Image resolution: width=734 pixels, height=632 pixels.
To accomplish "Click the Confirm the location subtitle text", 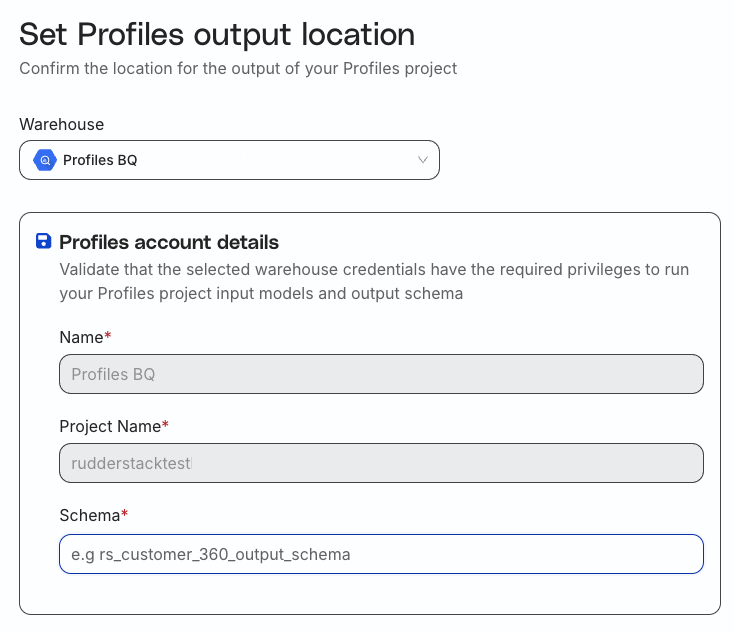I will click(238, 69).
